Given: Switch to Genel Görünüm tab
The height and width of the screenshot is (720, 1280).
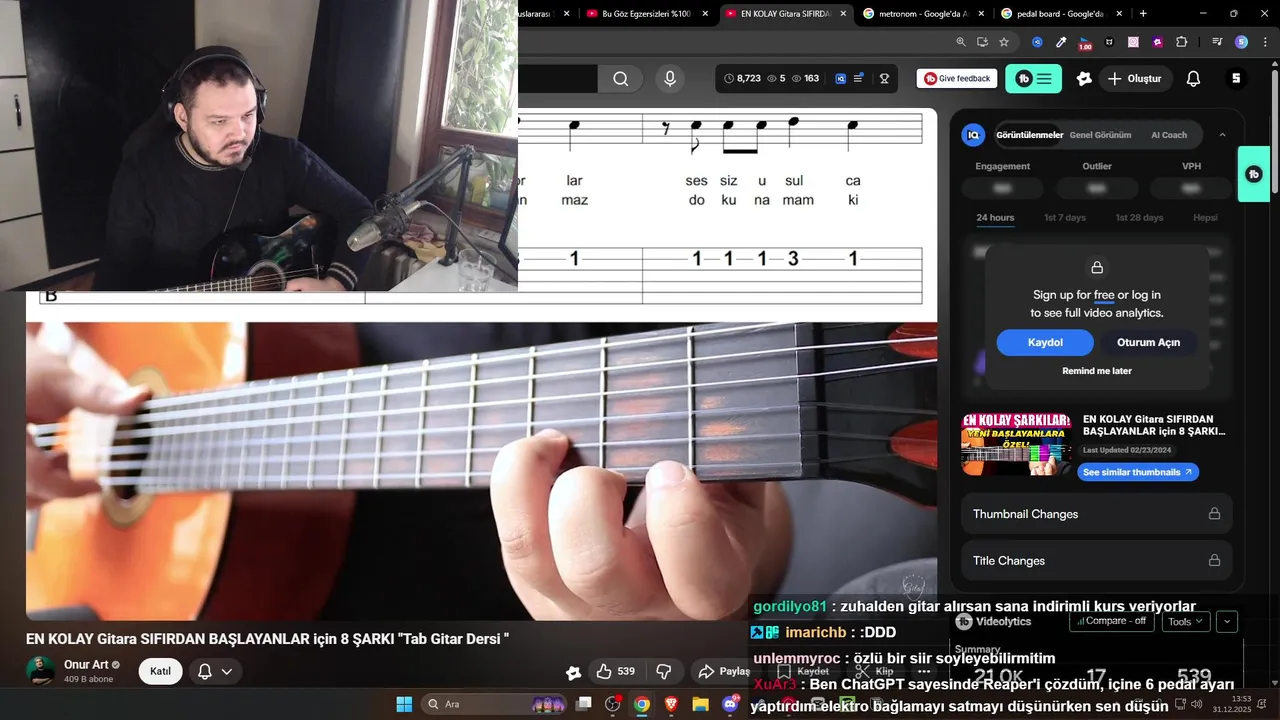Looking at the screenshot, I should point(1100,135).
